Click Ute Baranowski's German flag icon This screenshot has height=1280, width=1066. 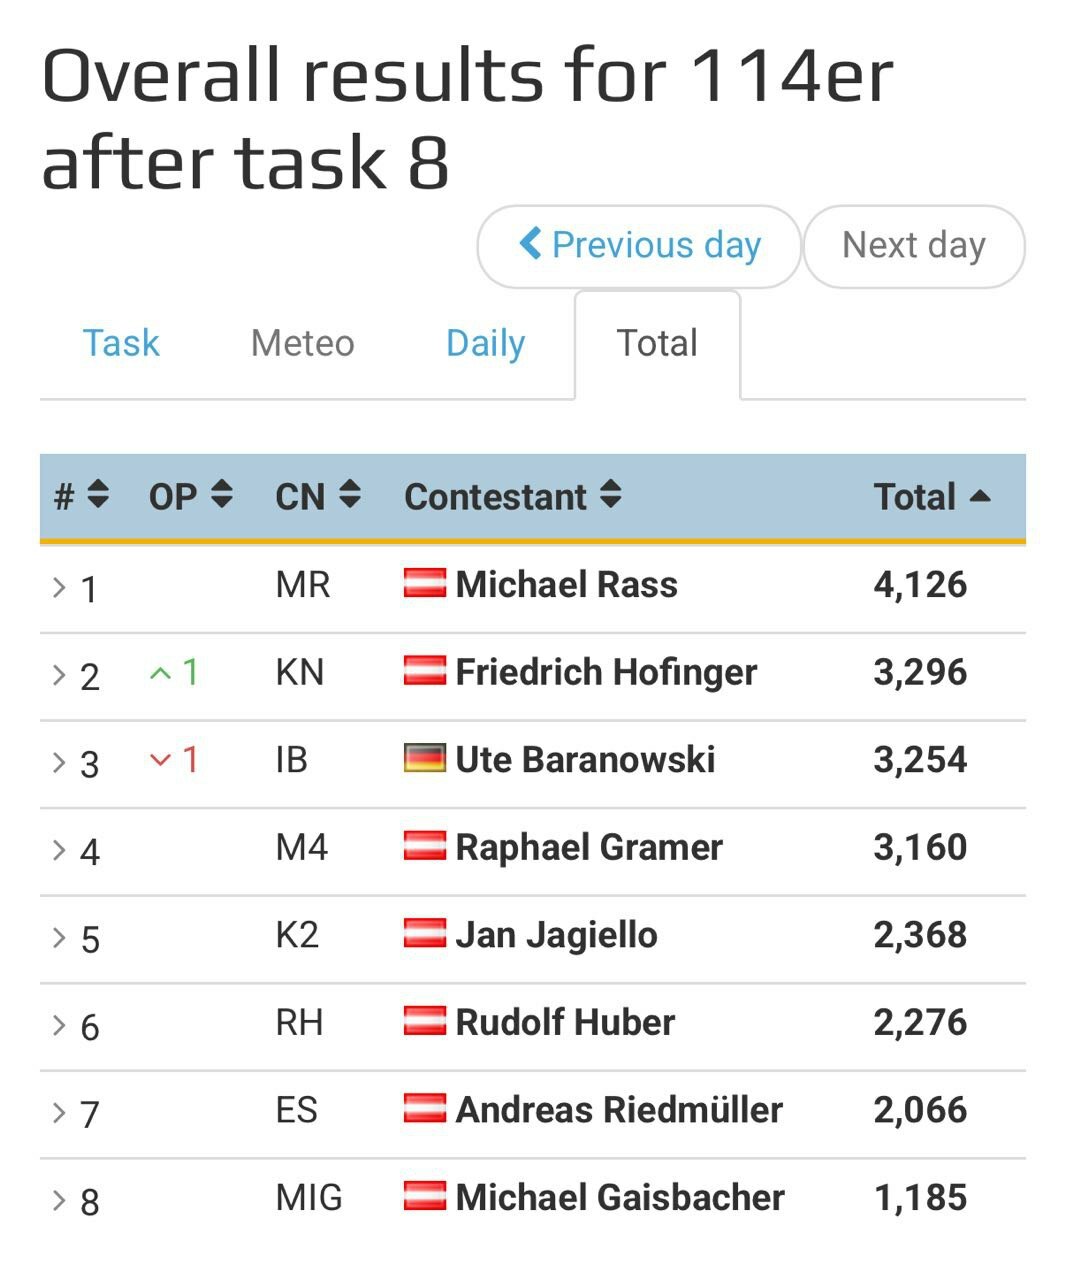tap(425, 759)
